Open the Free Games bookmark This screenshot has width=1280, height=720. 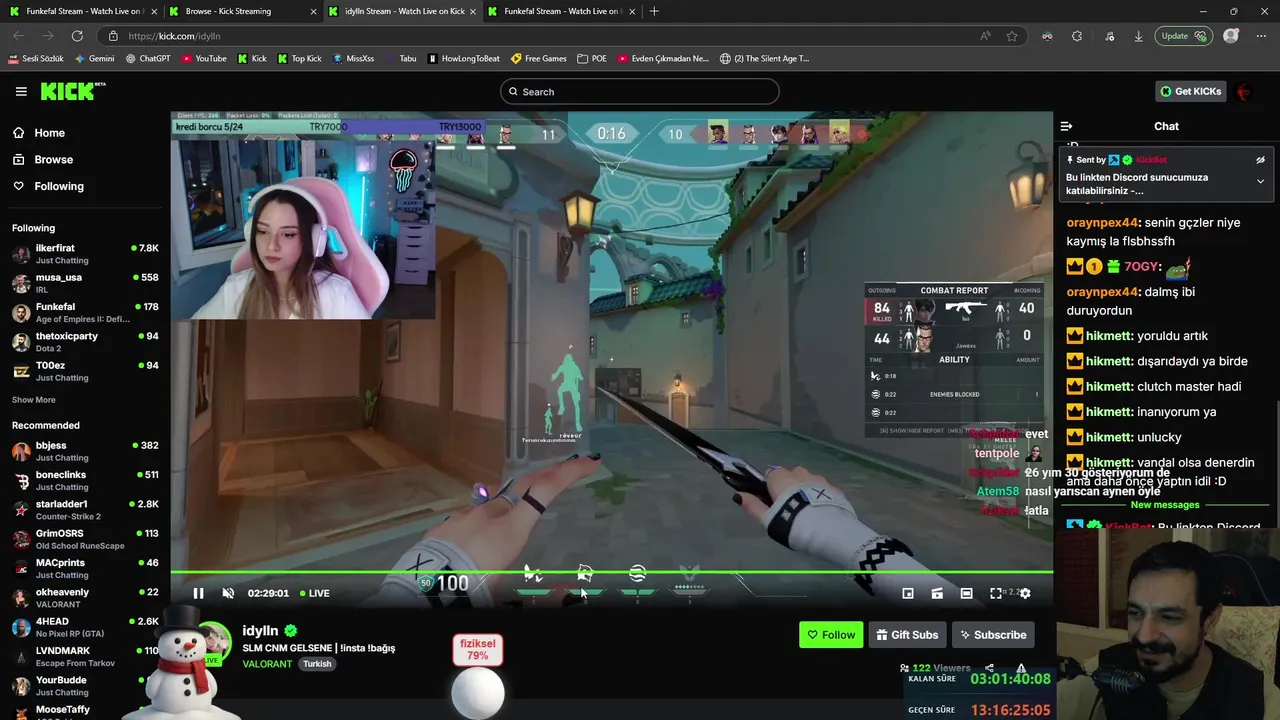tap(538, 58)
